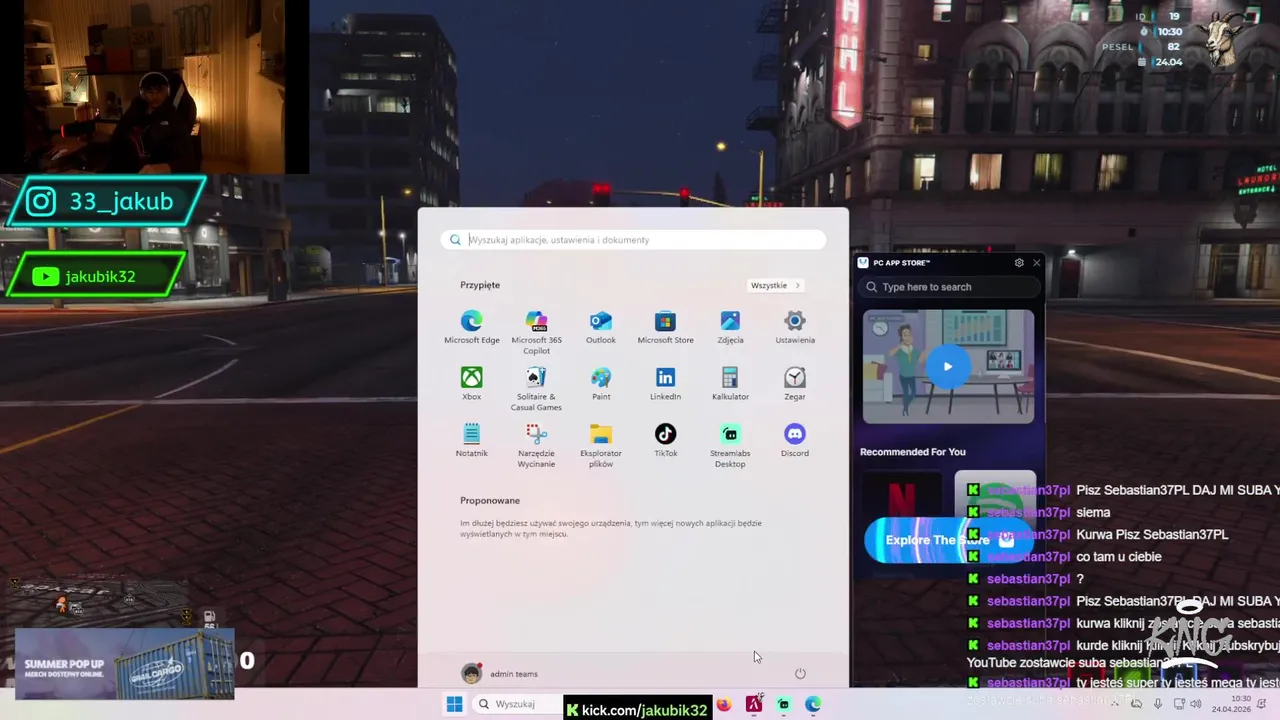Play the PC App Store promo video

point(948,366)
